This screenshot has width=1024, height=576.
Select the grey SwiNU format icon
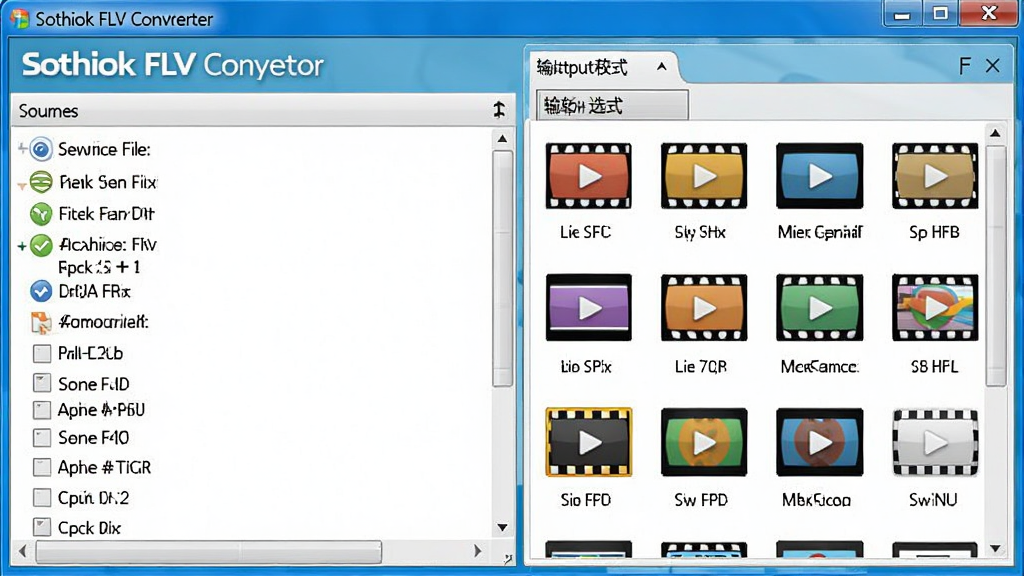click(935, 442)
